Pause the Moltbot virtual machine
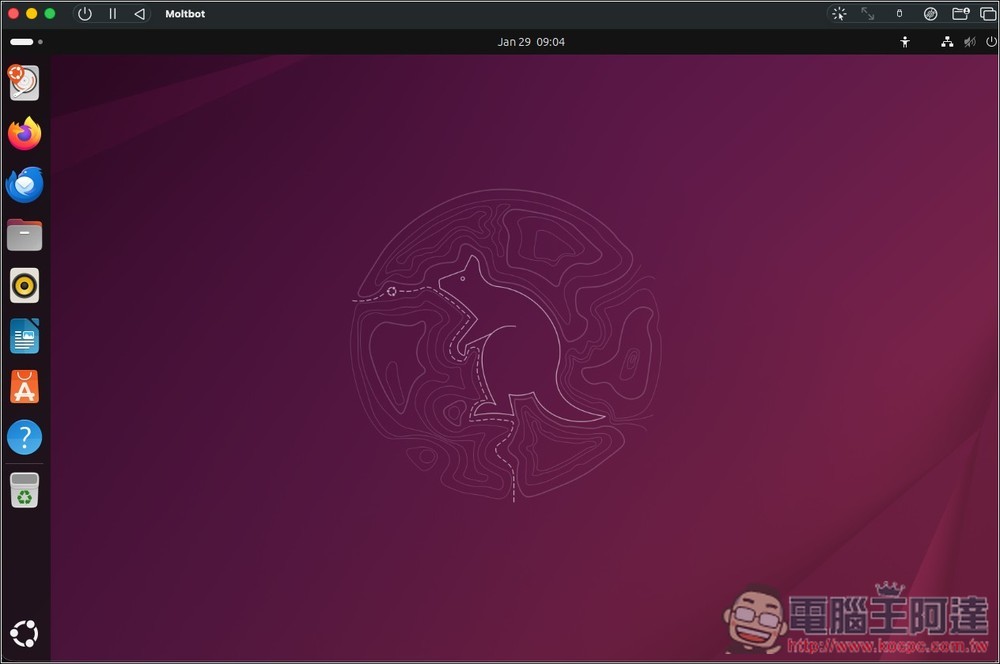Viewport: 1000px width, 664px height. [x=112, y=14]
